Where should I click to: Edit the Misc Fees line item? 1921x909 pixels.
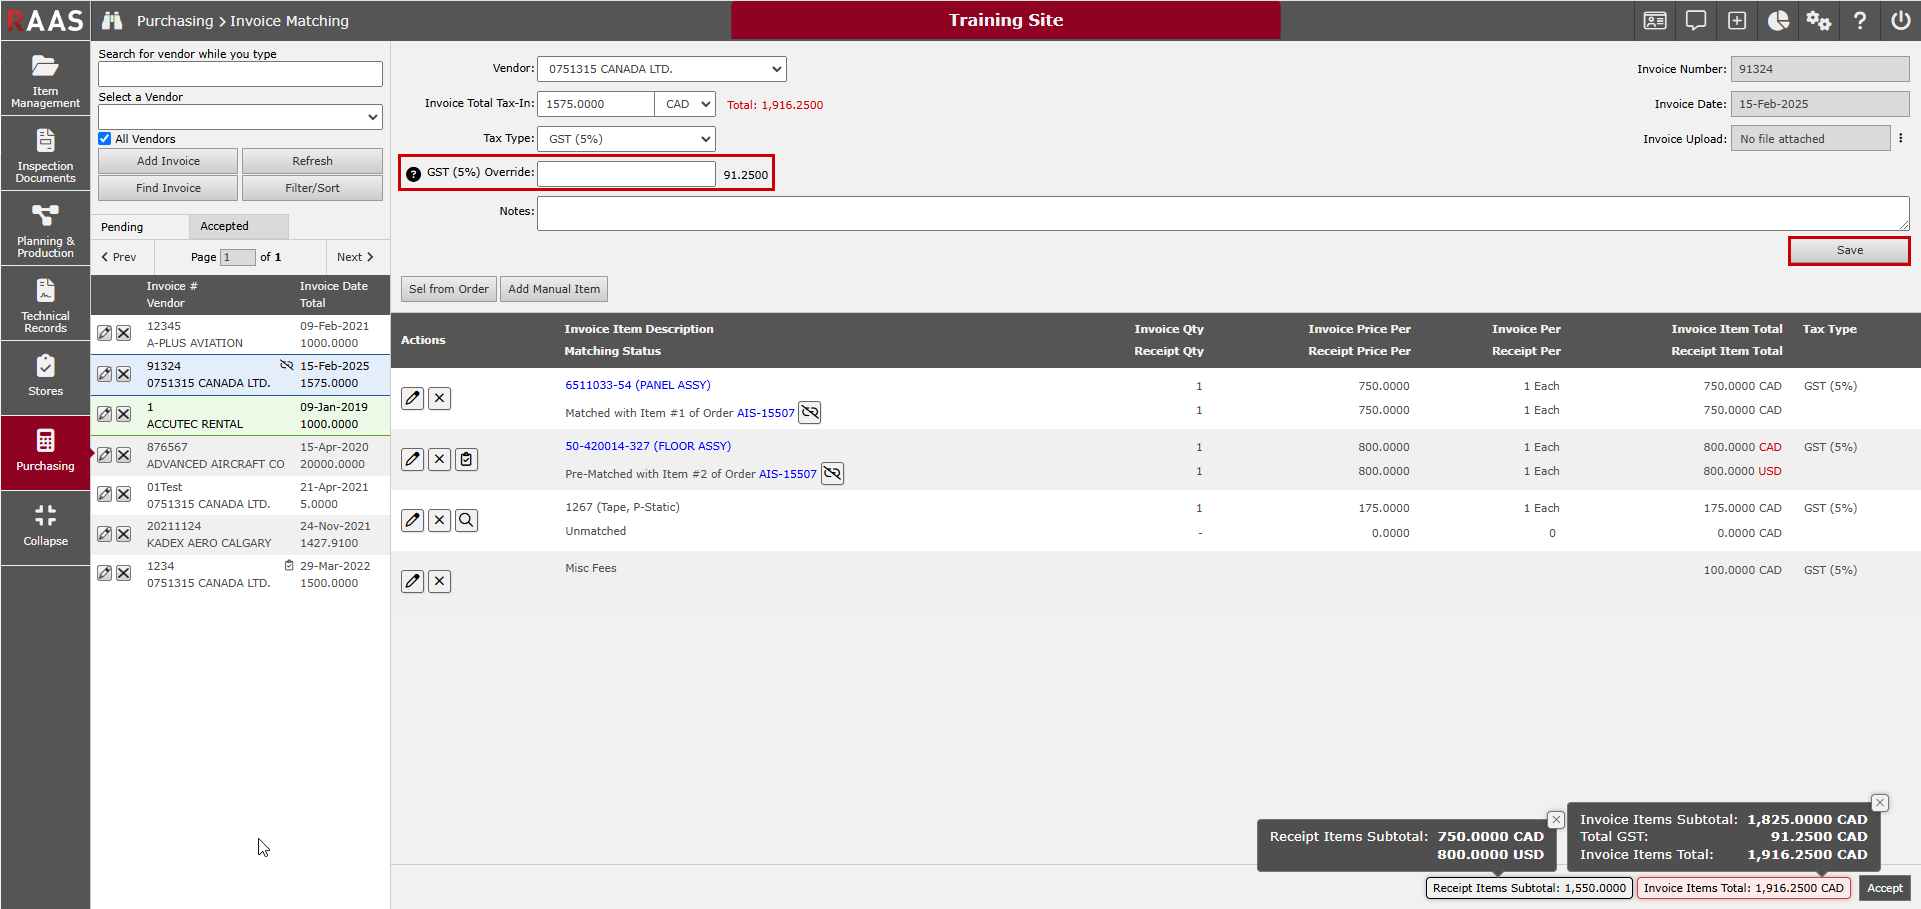pyautogui.click(x=412, y=581)
